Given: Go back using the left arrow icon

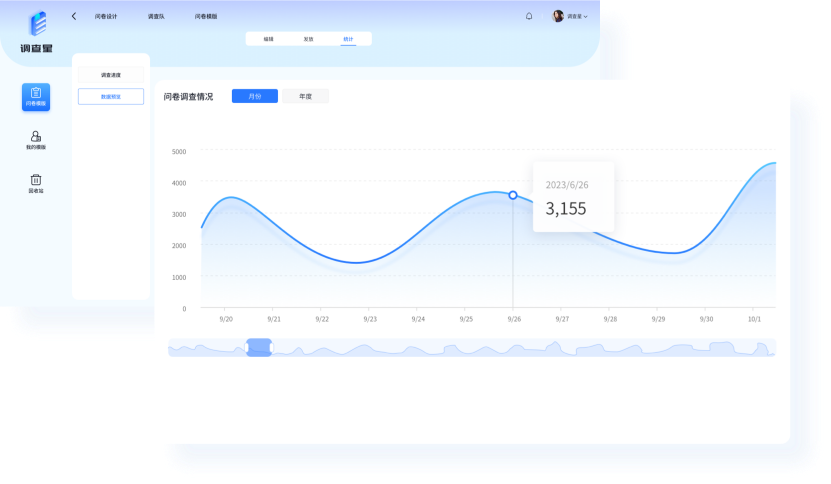Looking at the screenshot, I should coord(74,16).
